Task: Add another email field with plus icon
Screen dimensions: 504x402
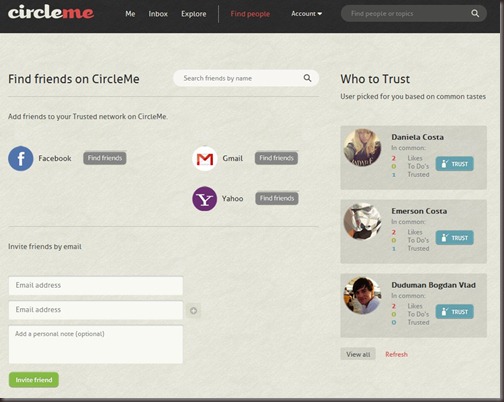Action: (x=193, y=311)
